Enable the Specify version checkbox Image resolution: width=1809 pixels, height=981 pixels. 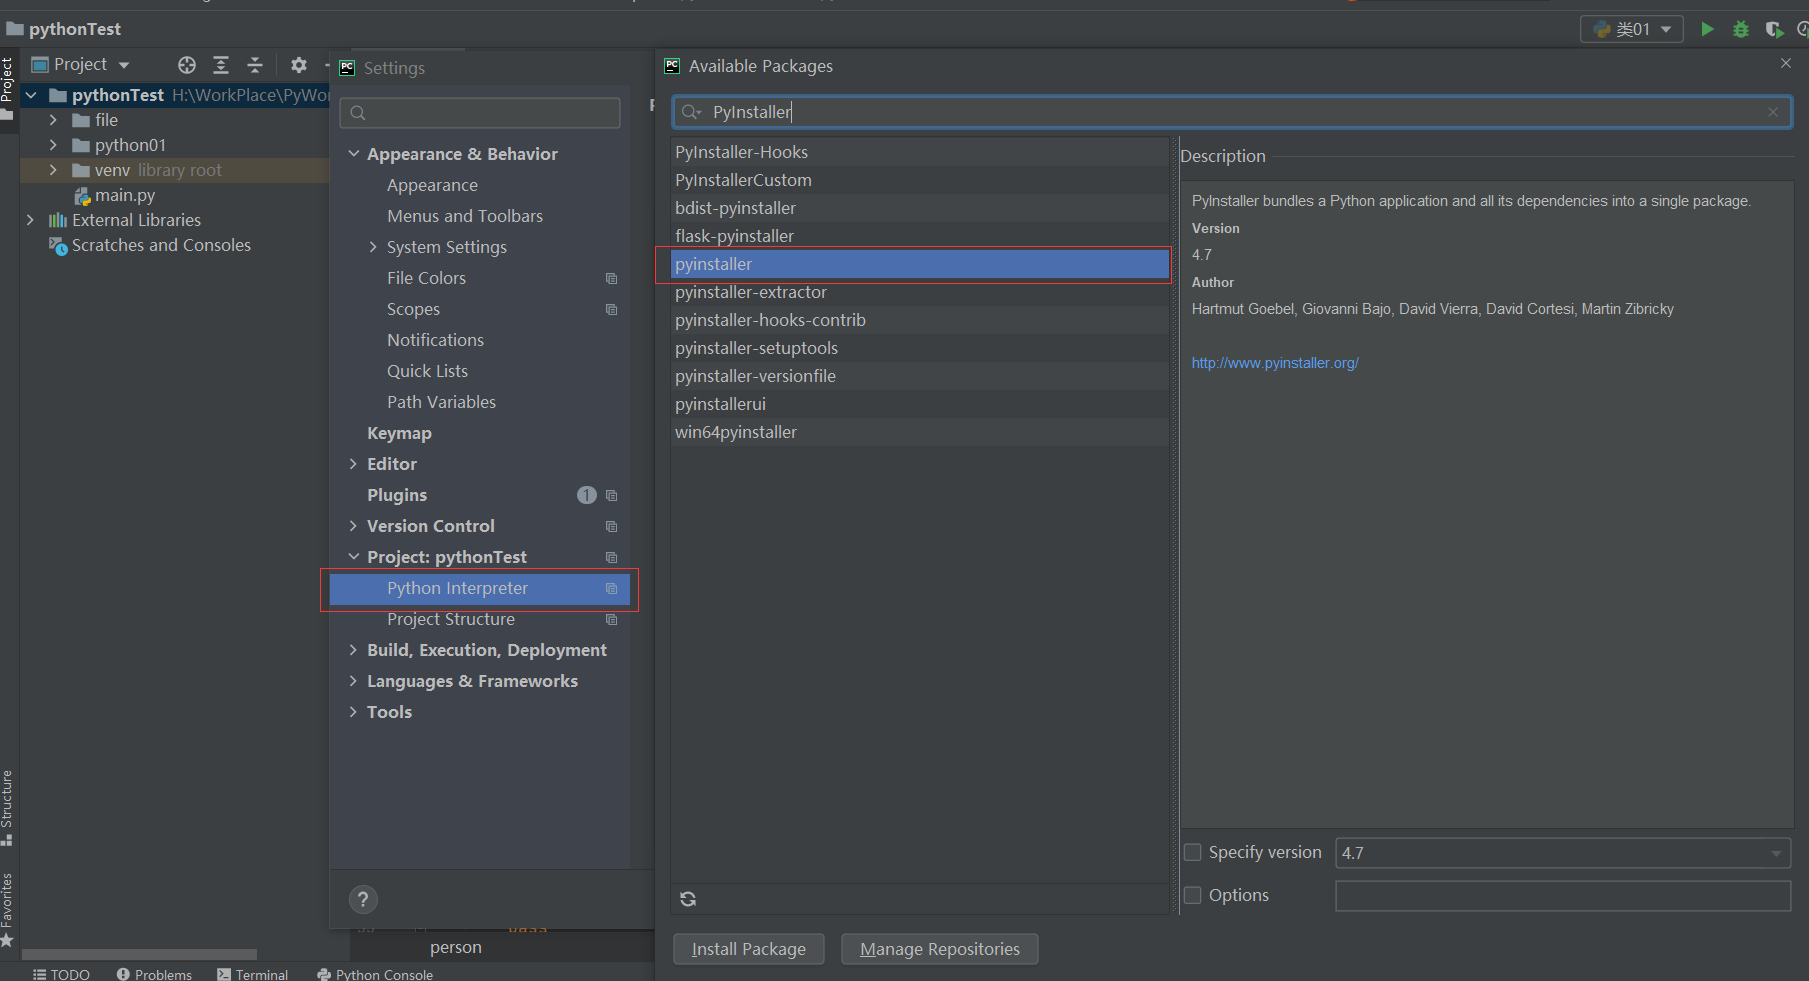coord(1193,852)
